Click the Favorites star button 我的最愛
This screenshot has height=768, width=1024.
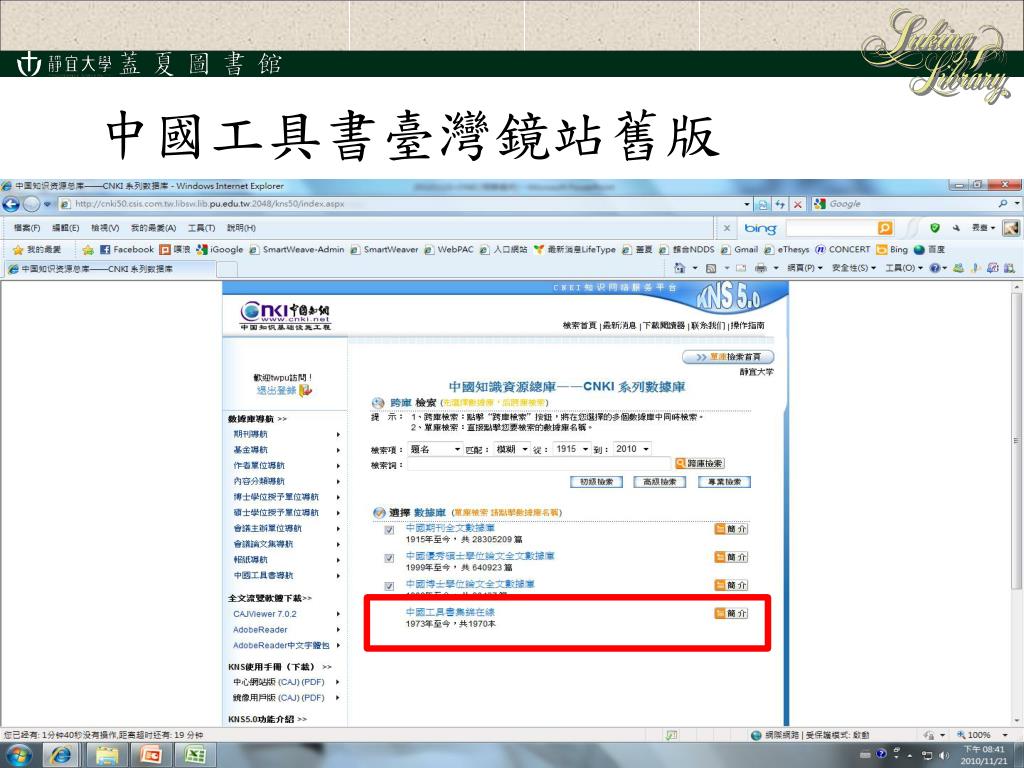point(37,249)
